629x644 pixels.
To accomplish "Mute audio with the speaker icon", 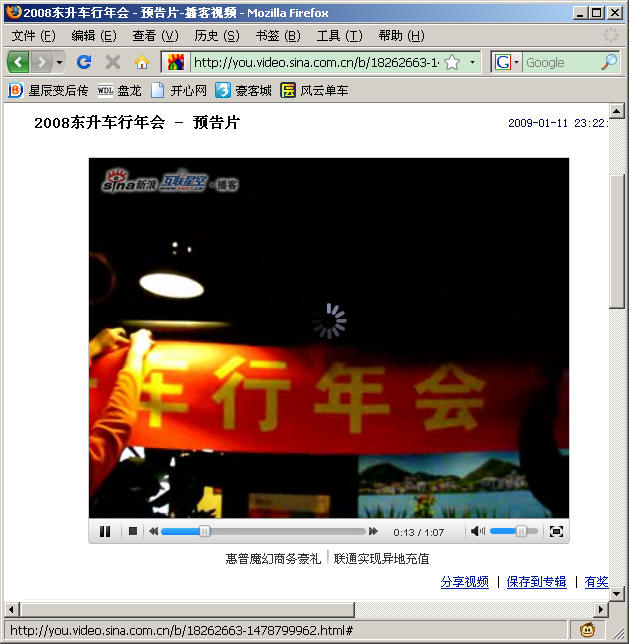I will tap(477, 531).
